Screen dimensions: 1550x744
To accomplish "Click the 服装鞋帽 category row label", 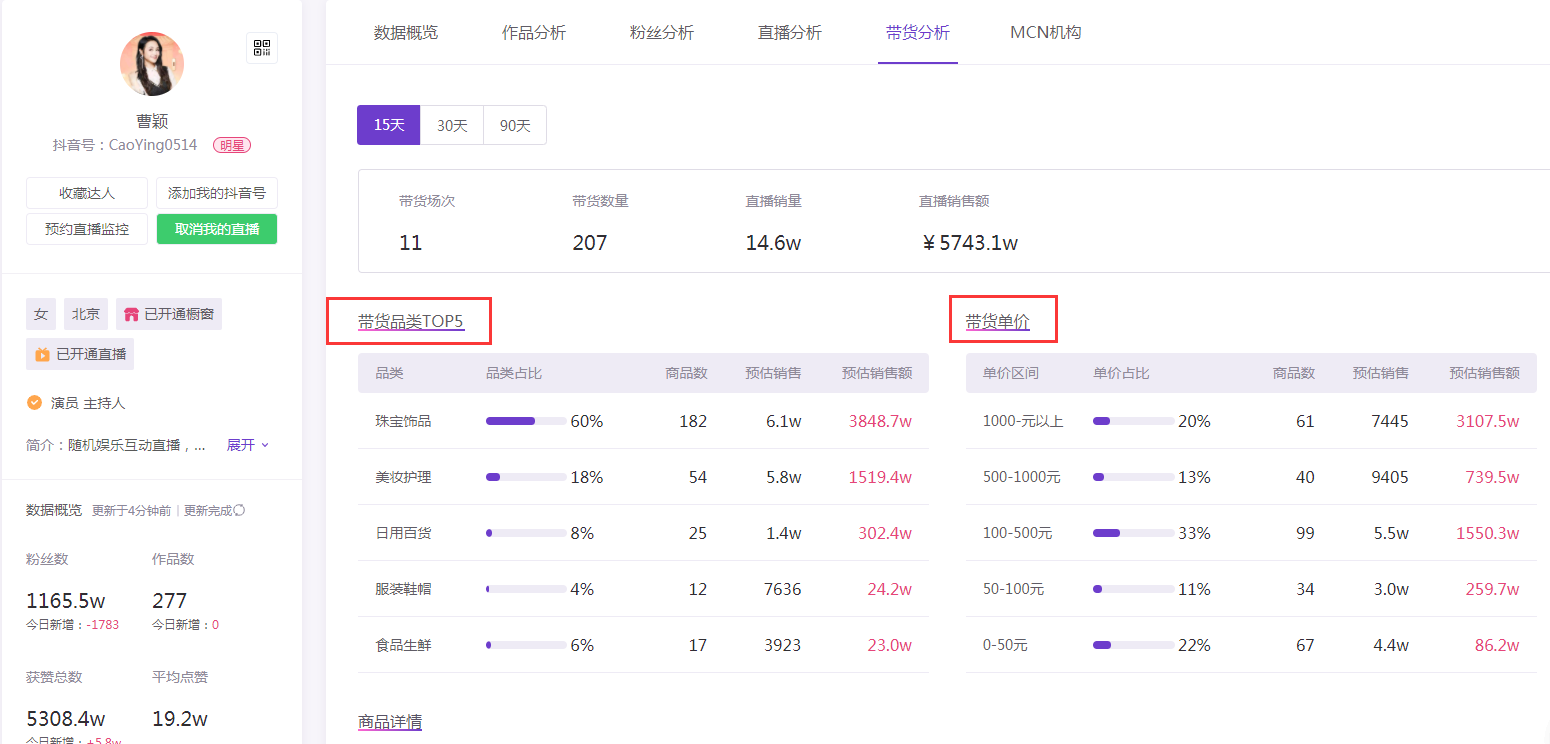I will [403, 589].
